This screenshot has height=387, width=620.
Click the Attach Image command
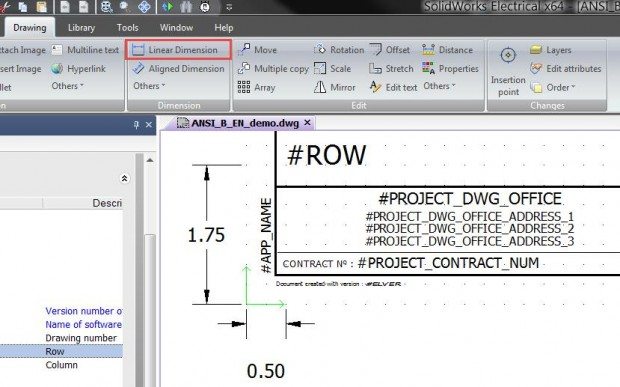(23, 50)
